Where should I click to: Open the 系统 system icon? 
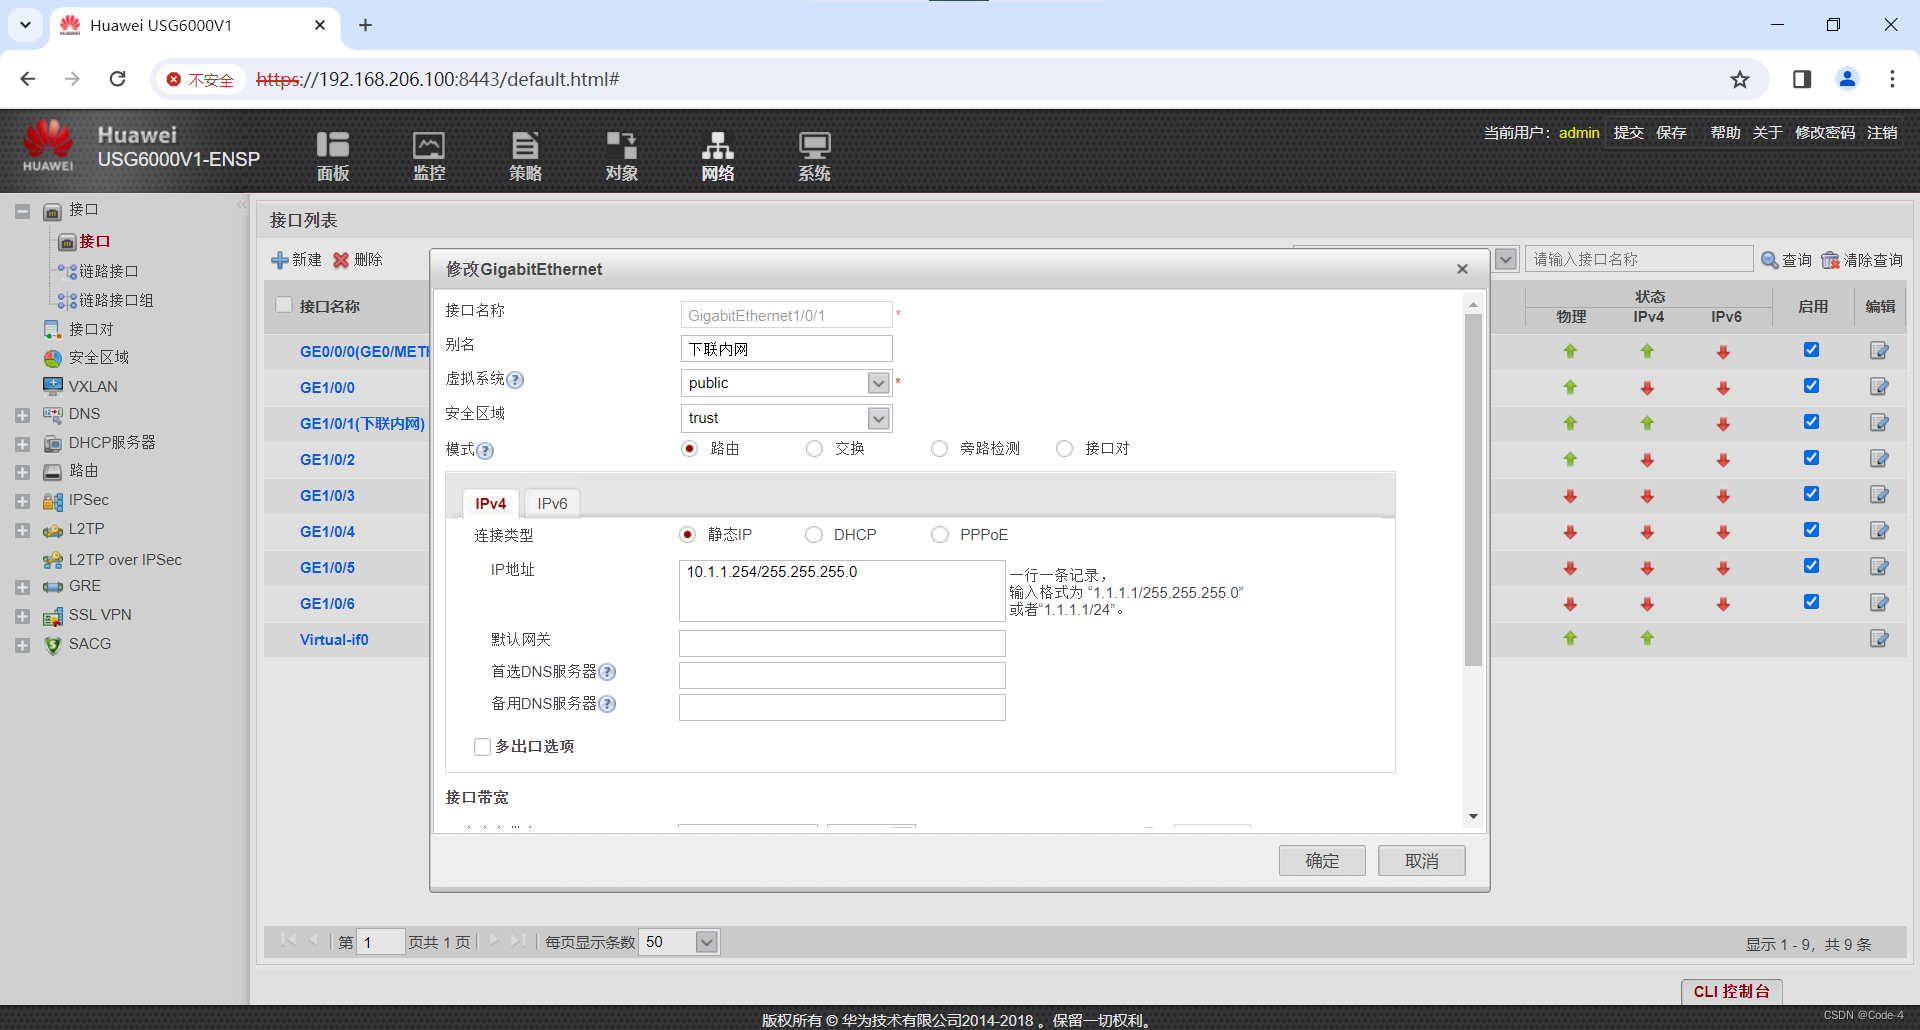(x=814, y=156)
